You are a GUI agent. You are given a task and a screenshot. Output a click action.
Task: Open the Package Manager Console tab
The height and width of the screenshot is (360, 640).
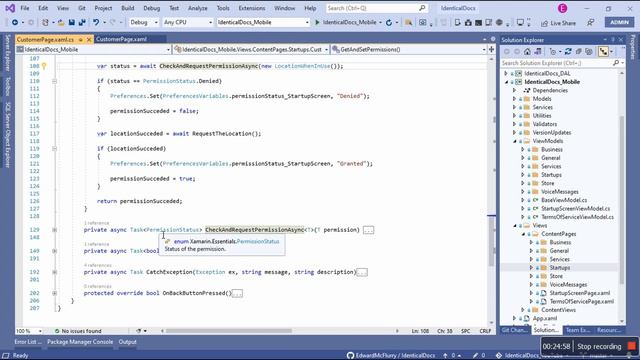(80, 342)
